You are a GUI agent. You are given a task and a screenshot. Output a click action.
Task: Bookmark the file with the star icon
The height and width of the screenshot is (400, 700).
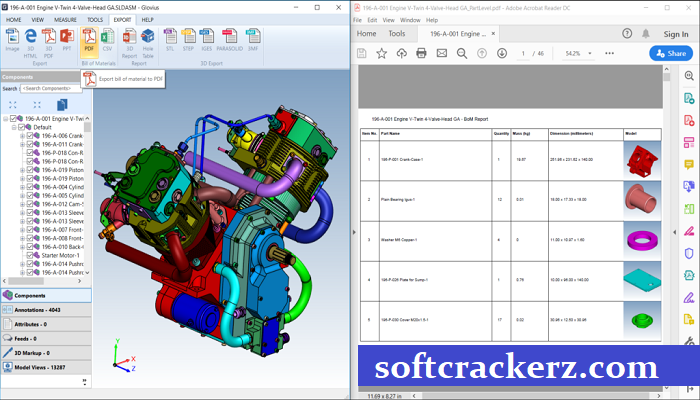tap(381, 53)
